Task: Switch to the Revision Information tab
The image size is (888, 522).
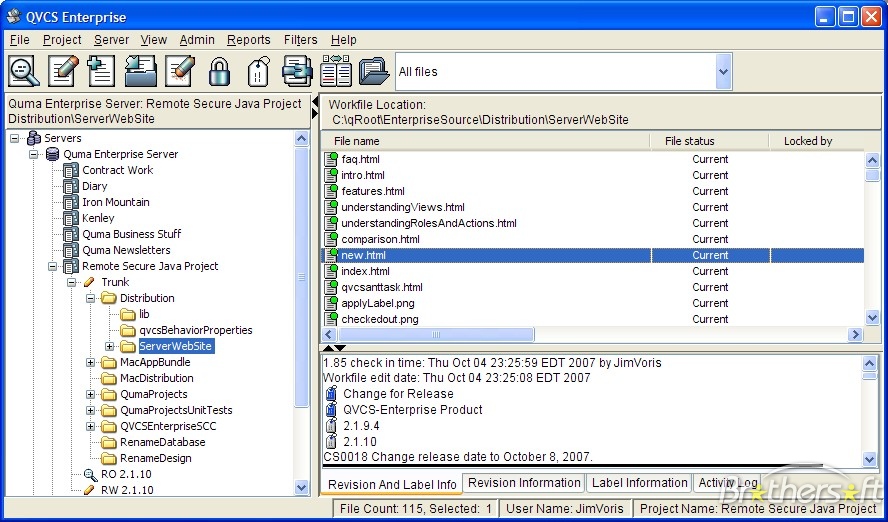Action: 524,483
